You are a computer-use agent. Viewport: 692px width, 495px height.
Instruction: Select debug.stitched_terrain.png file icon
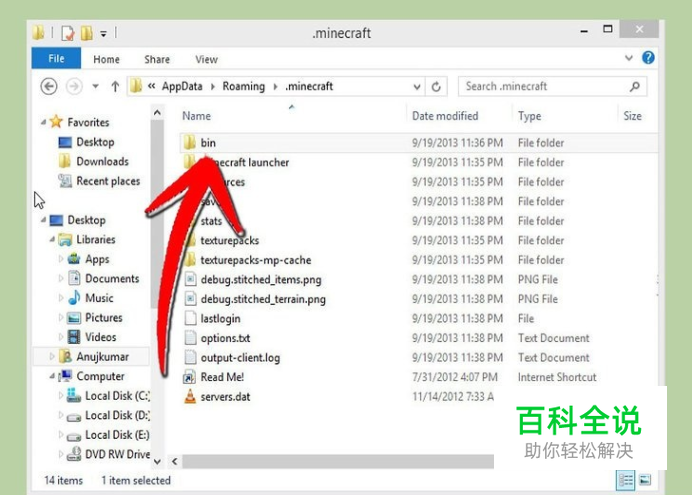point(190,299)
